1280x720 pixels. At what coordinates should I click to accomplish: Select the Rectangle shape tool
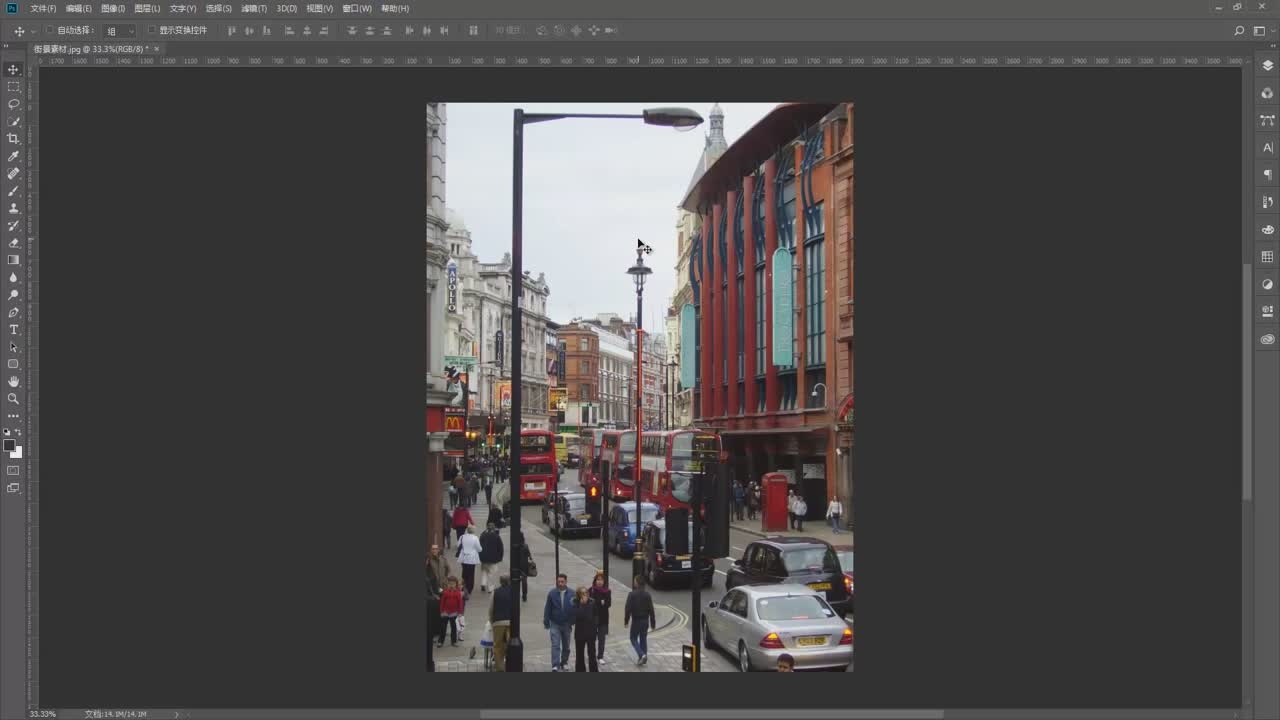pyautogui.click(x=13, y=364)
